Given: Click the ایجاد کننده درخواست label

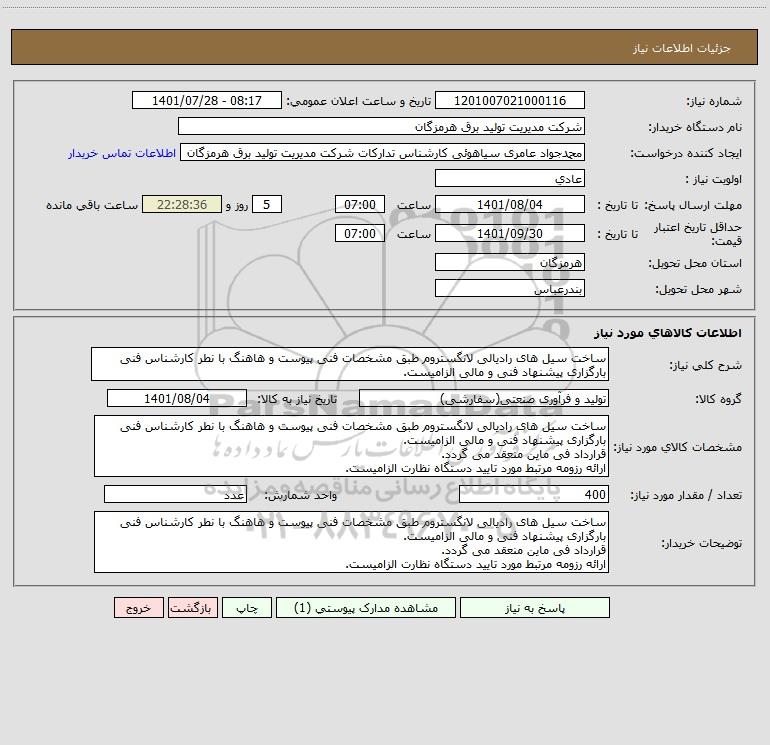Looking at the screenshot, I should 686,153.
